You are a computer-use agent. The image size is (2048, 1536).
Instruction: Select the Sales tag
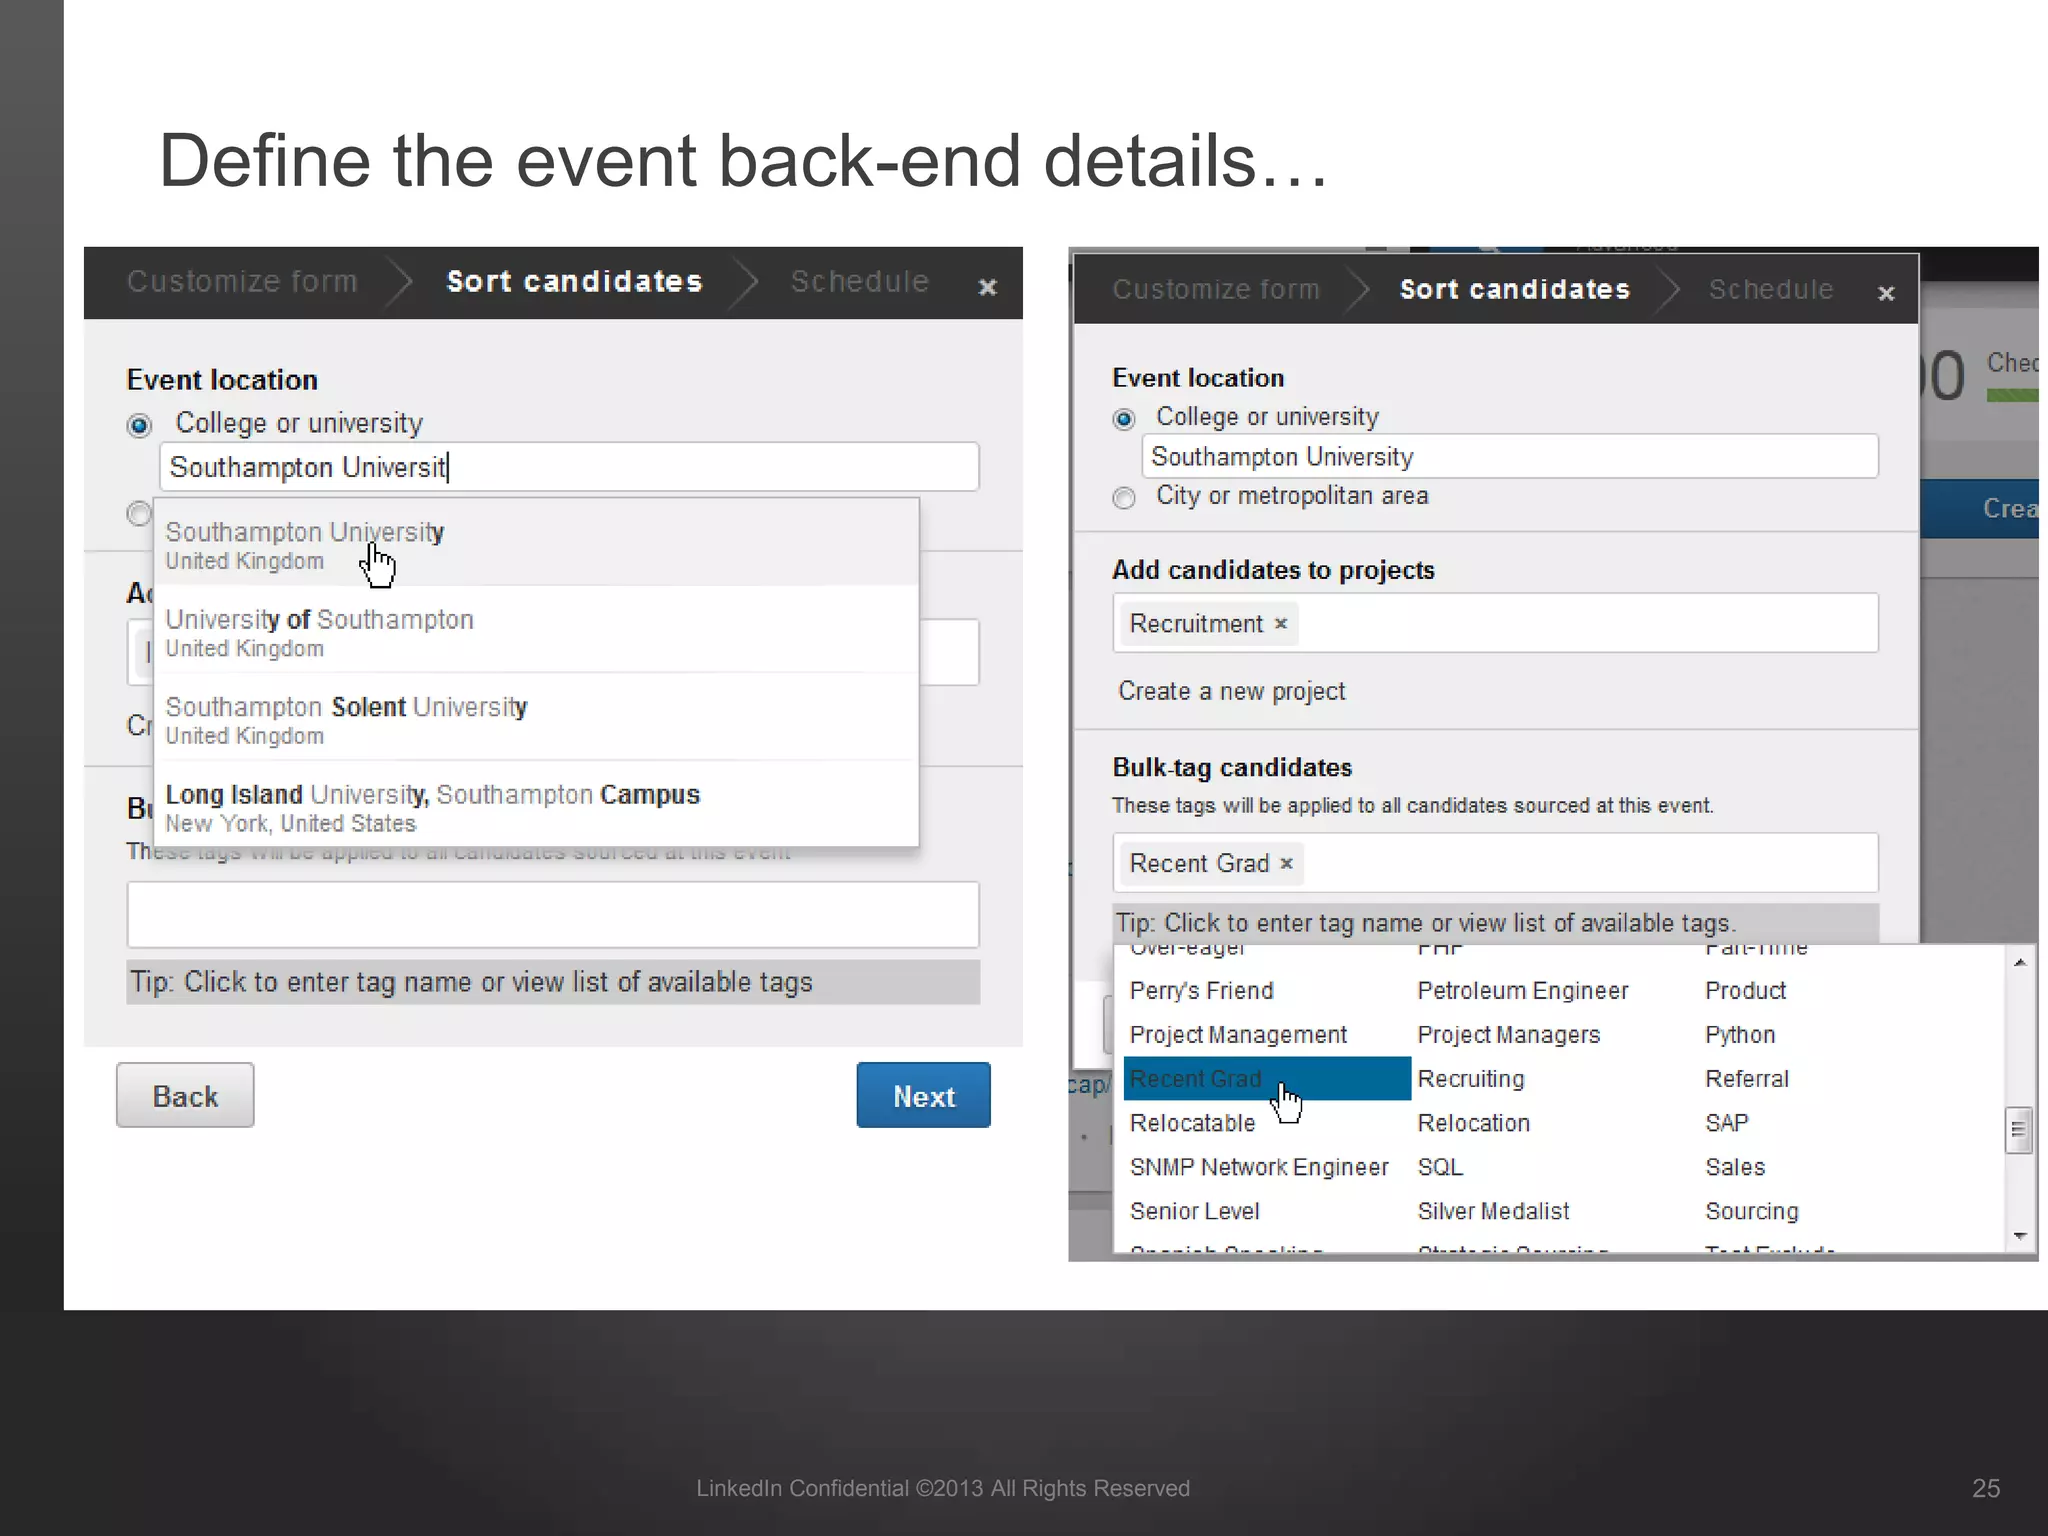click(x=1735, y=1167)
